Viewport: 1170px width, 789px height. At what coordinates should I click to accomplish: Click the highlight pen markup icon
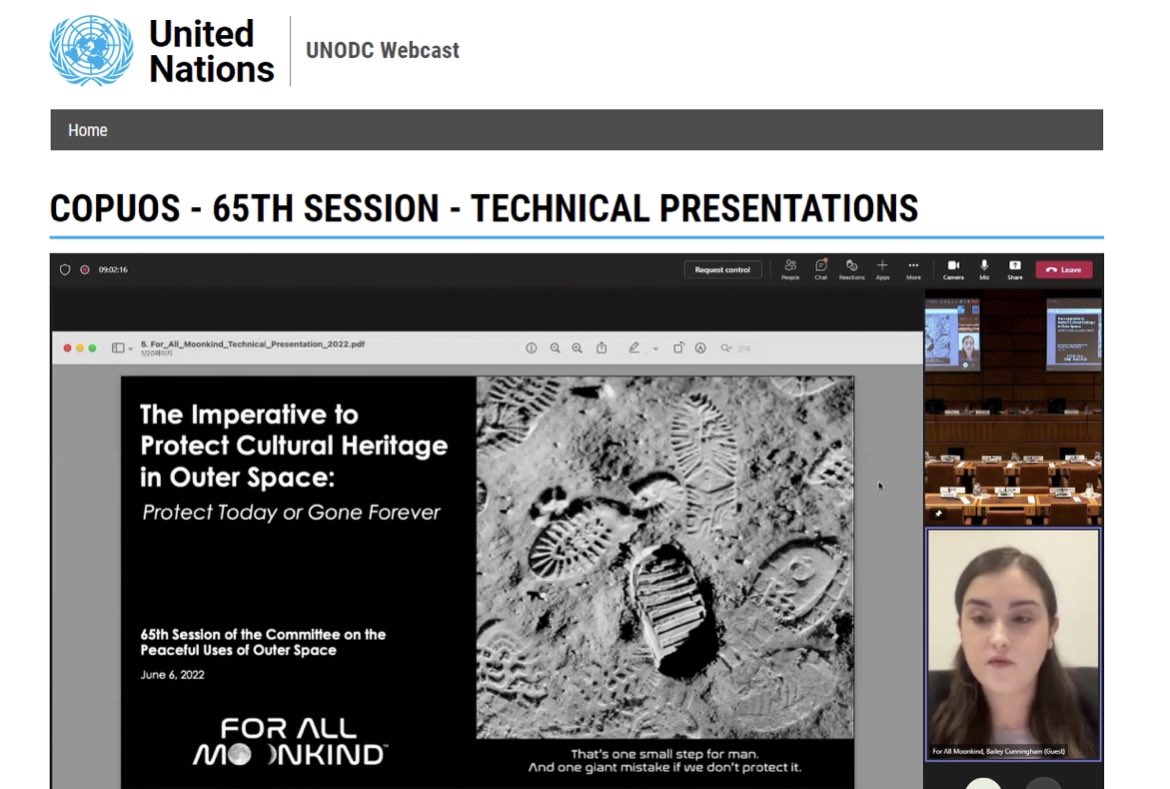pyautogui.click(x=634, y=347)
